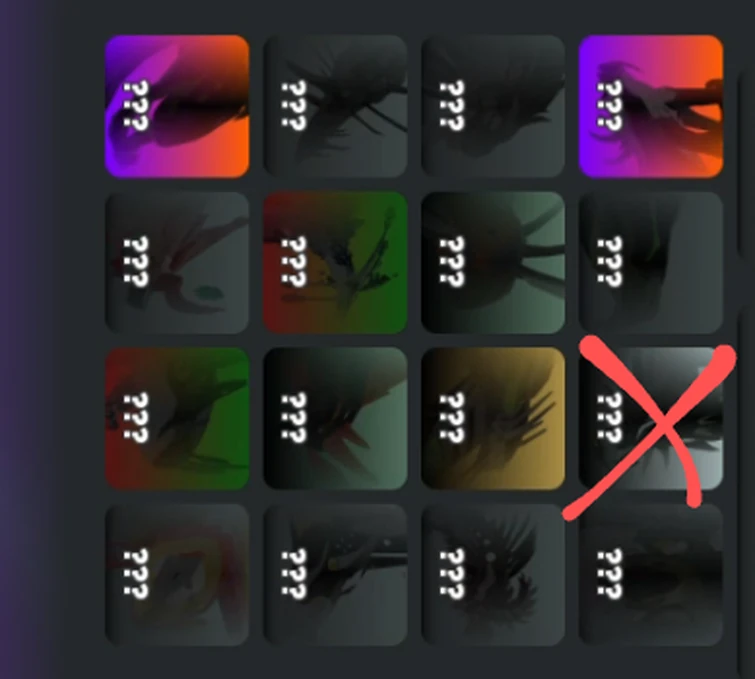The image size is (755, 679).
Task: Choose the bottom-right nearly black mystery tile
Action: [651, 575]
